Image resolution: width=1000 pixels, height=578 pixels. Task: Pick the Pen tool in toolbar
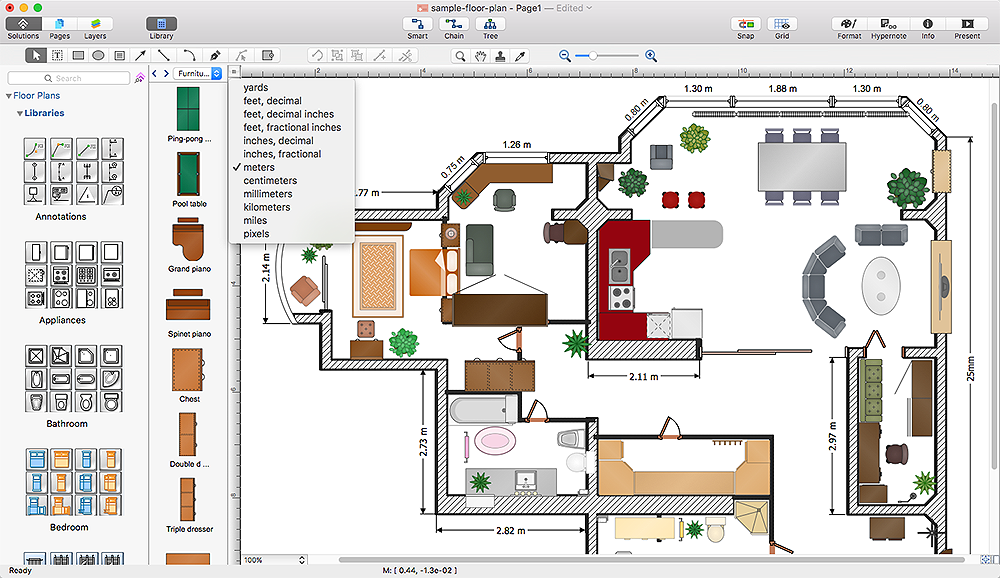click(x=214, y=55)
